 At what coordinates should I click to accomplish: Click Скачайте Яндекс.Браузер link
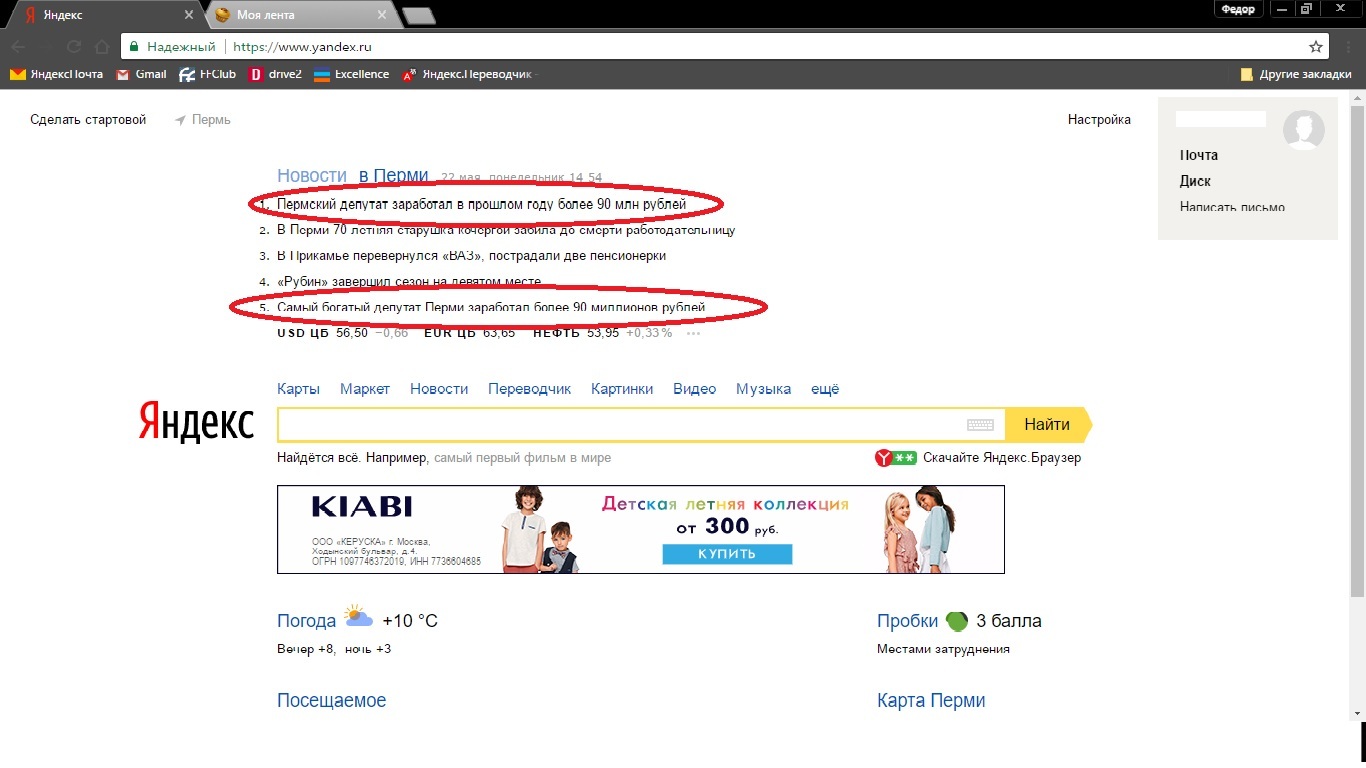coord(1002,458)
